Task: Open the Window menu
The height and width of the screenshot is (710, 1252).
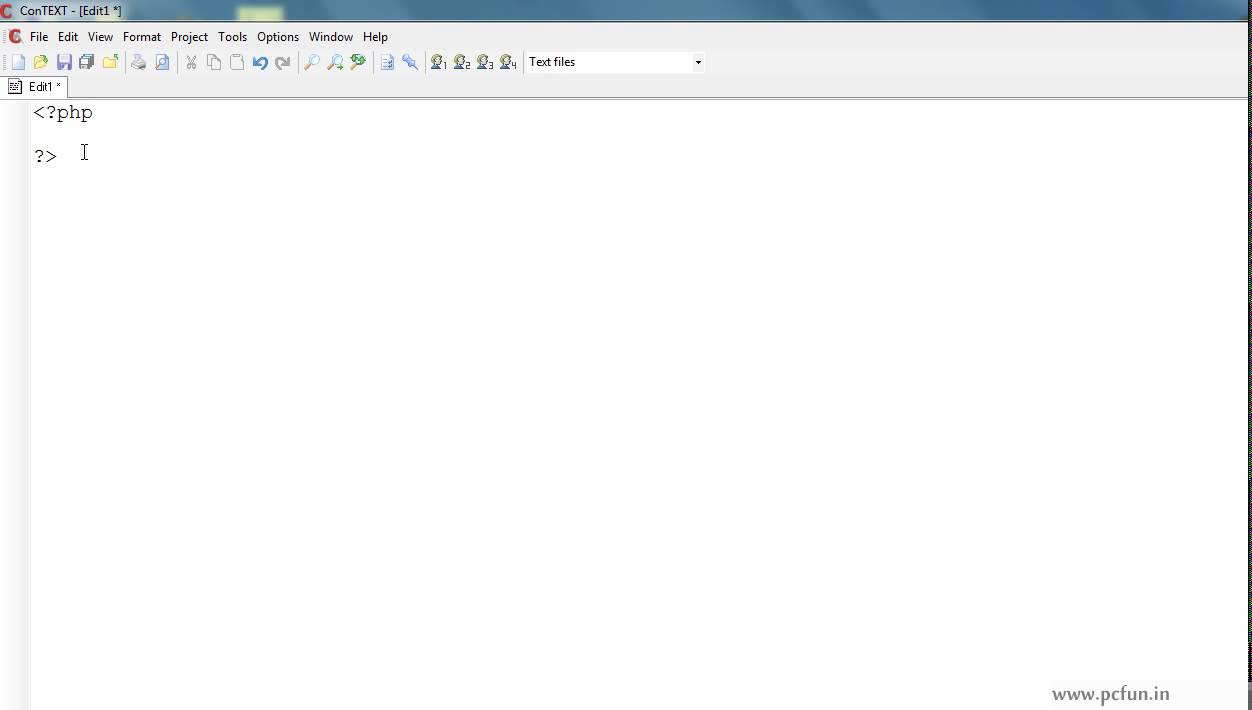Action: [331, 37]
